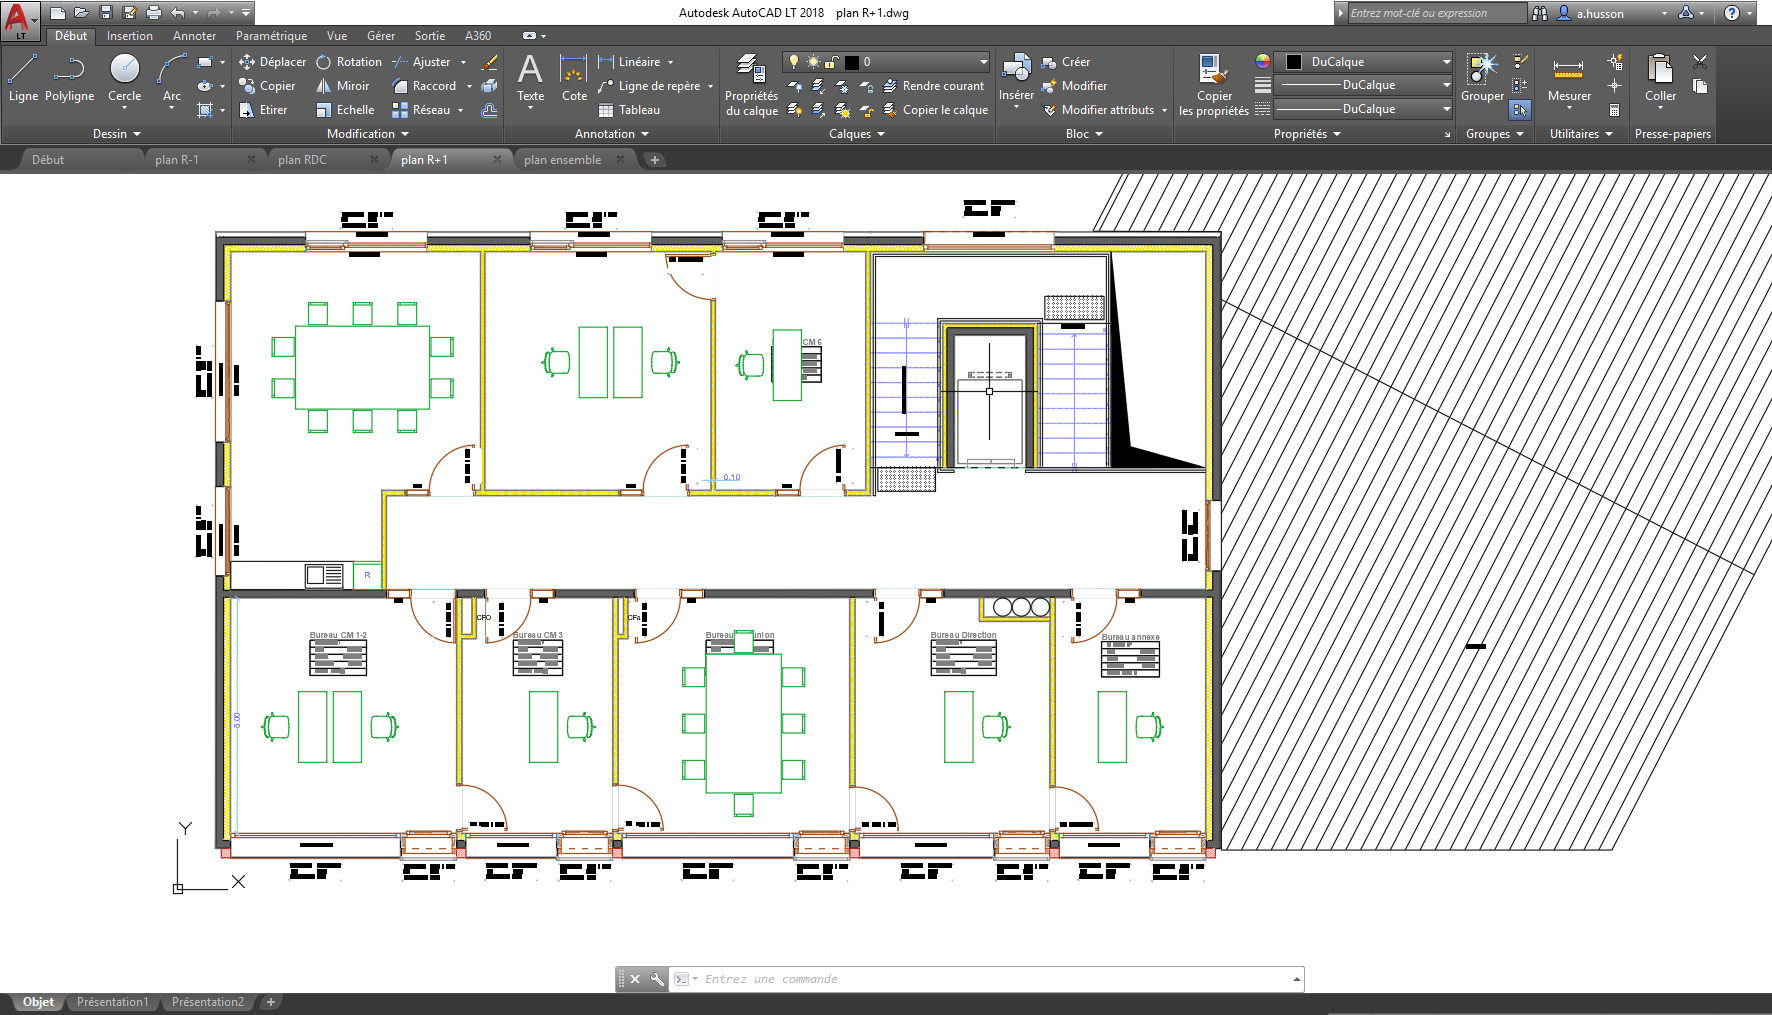Toggle group selection on/off button
The image size is (1772, 1015).
[x=1520, y=110]
